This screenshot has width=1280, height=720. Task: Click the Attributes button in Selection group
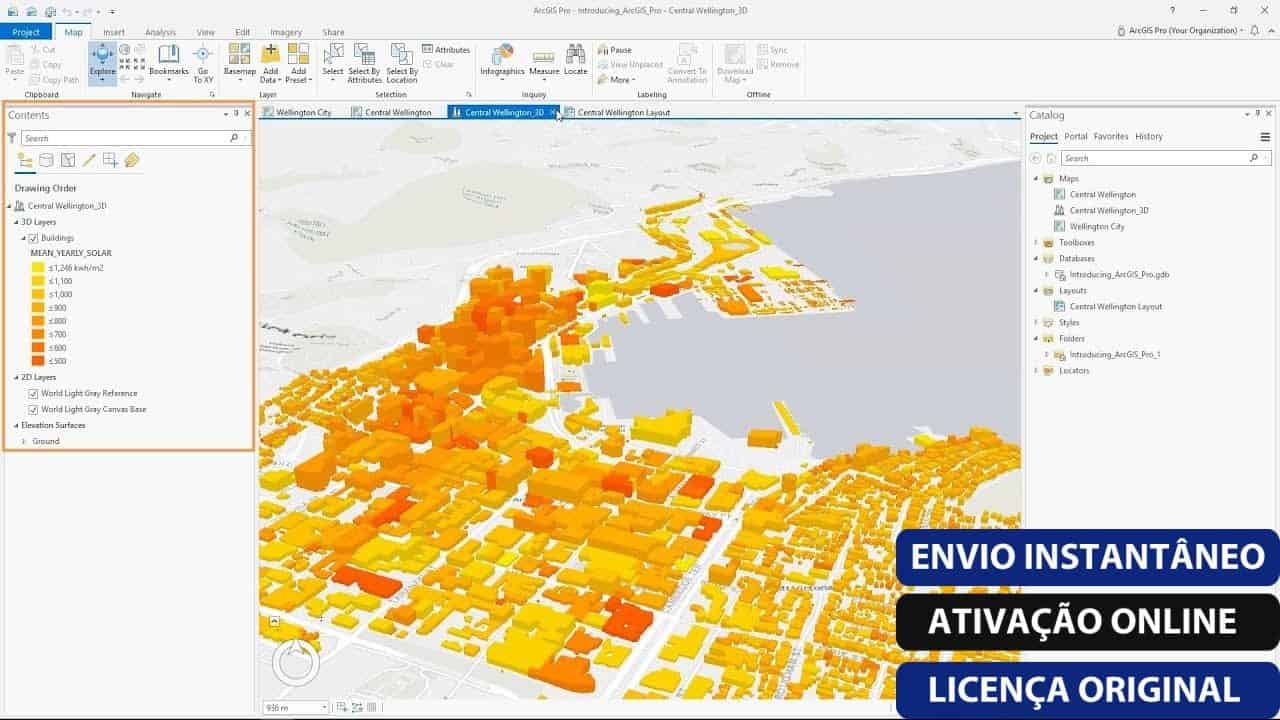coord(446,50)
